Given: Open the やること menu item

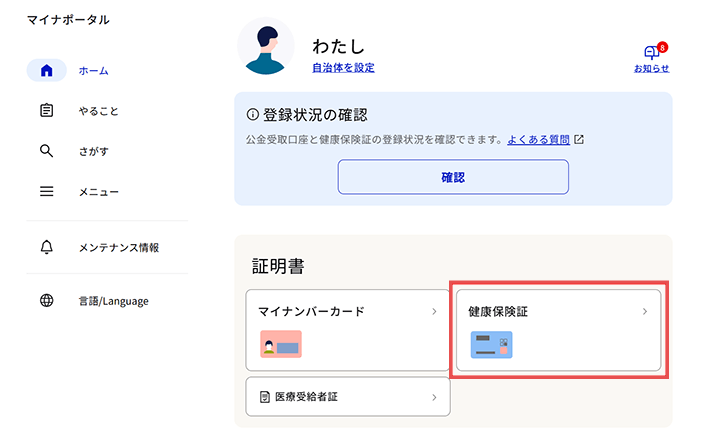Looking at the screenshot, I should pos(99,111).
